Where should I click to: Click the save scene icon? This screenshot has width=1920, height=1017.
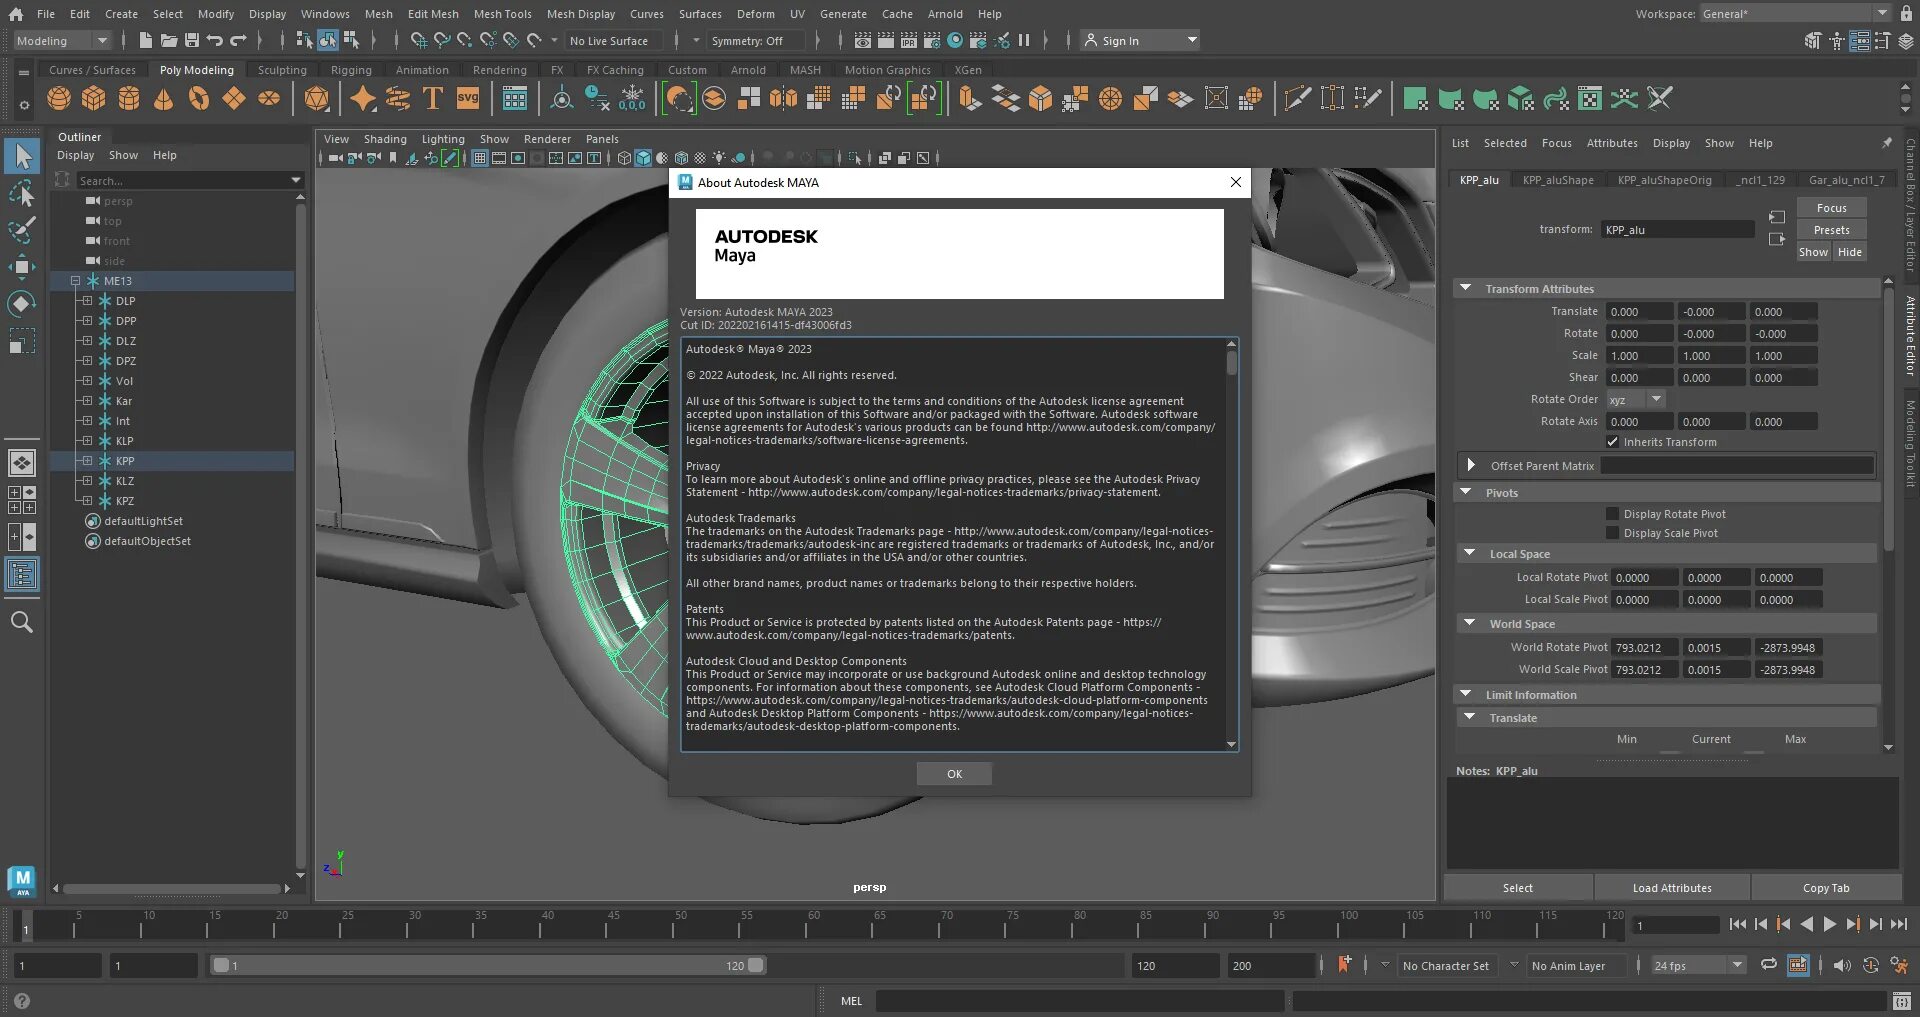click(x=192, y=40)
